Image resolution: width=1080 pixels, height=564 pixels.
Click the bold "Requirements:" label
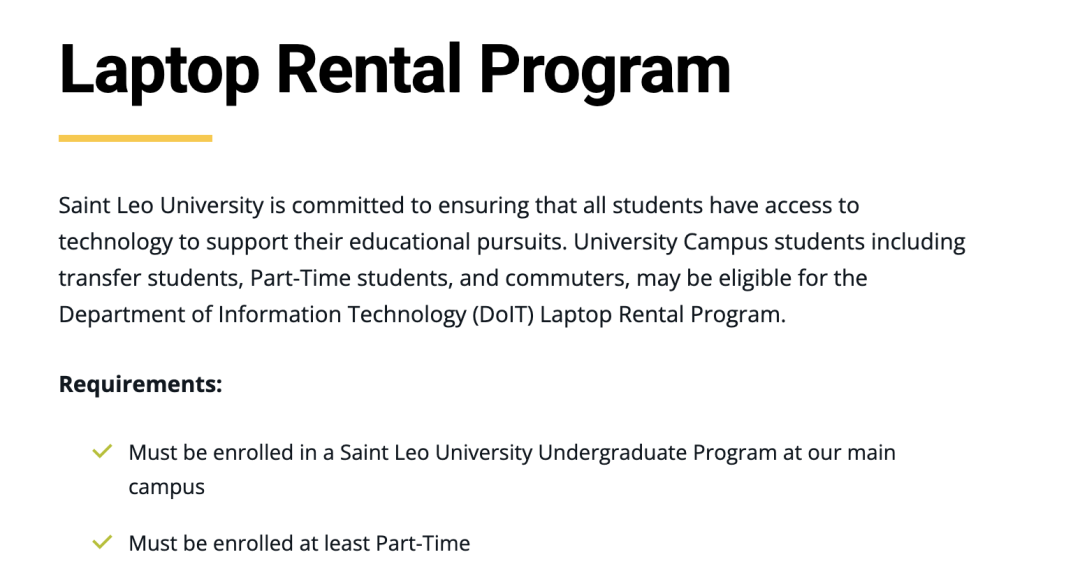pos(140,384)
